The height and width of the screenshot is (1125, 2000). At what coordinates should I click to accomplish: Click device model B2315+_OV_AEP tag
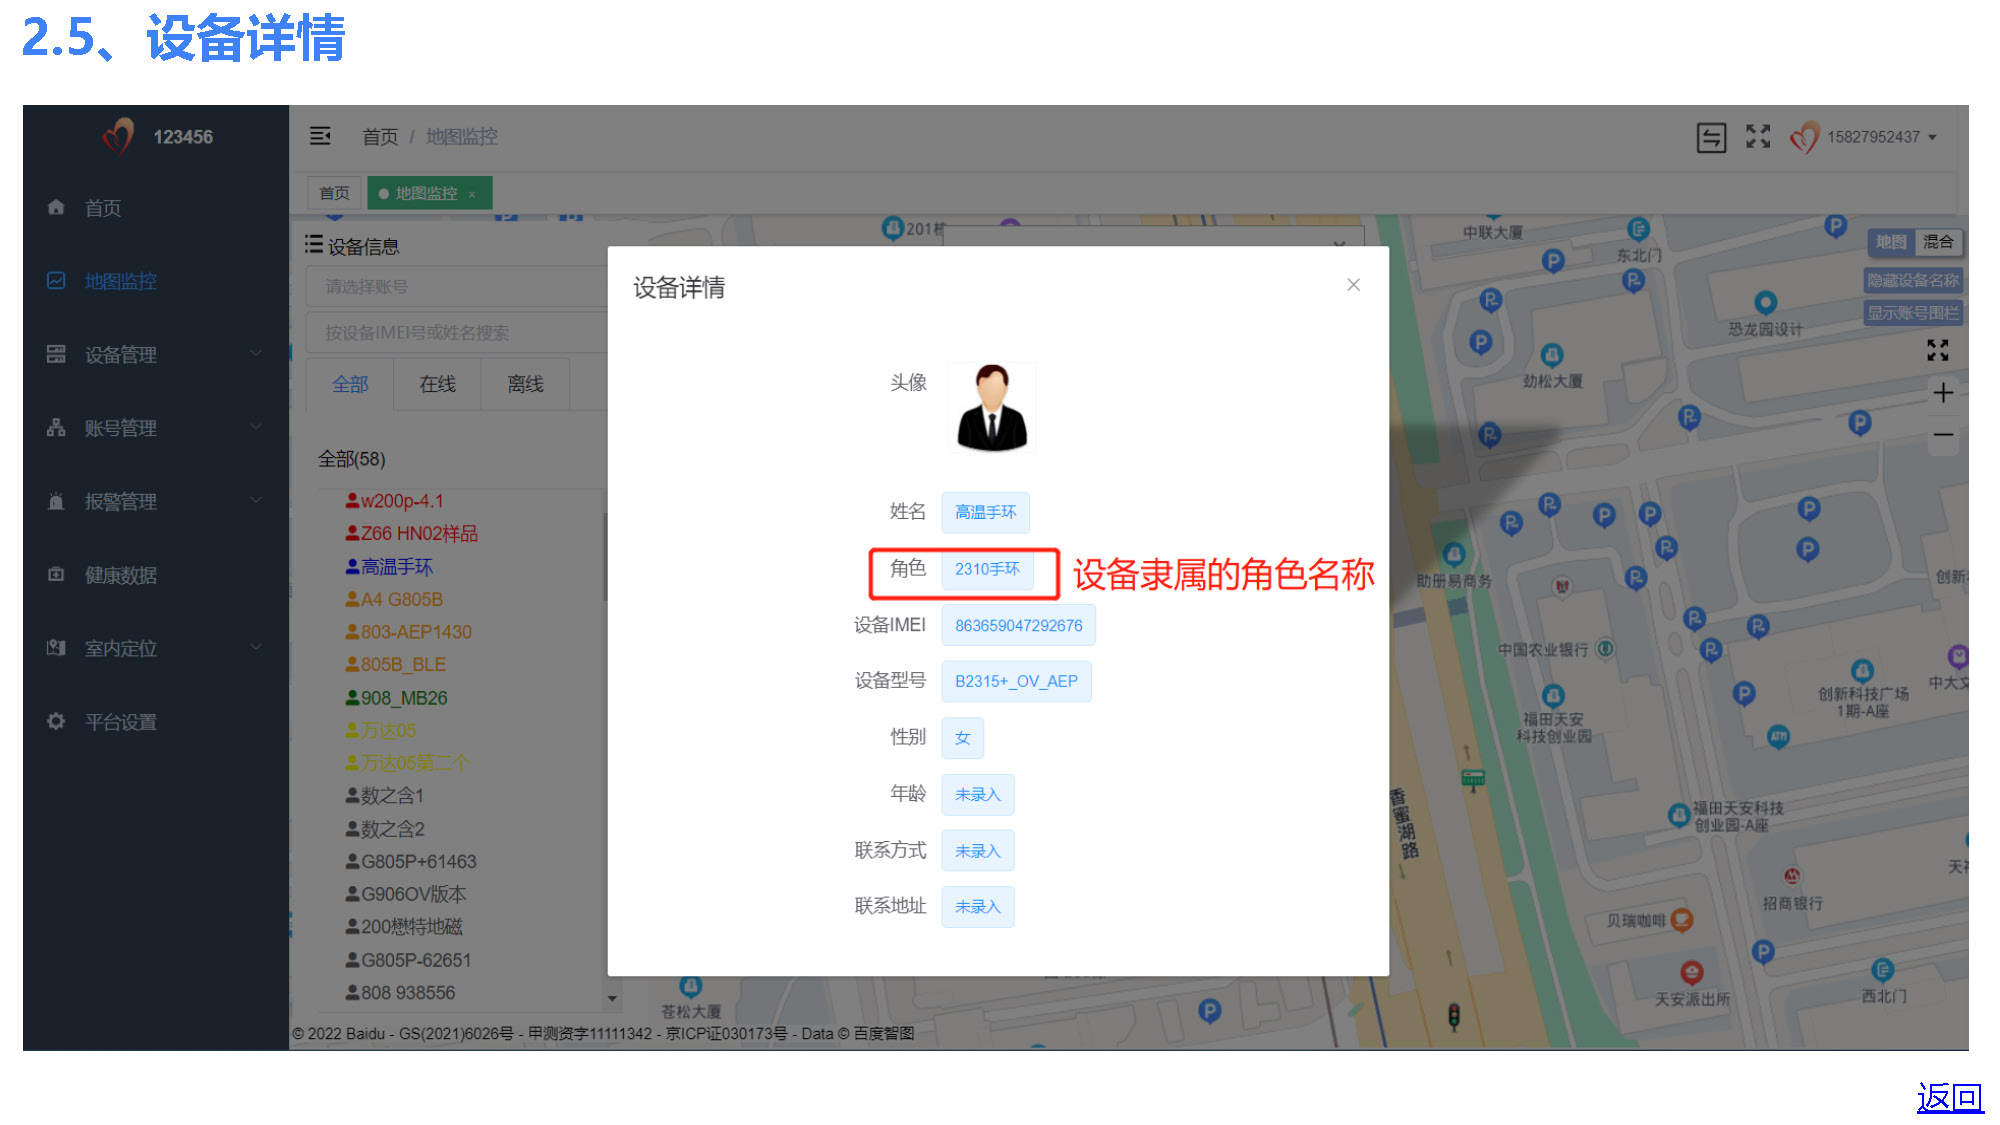point(1016,682)
